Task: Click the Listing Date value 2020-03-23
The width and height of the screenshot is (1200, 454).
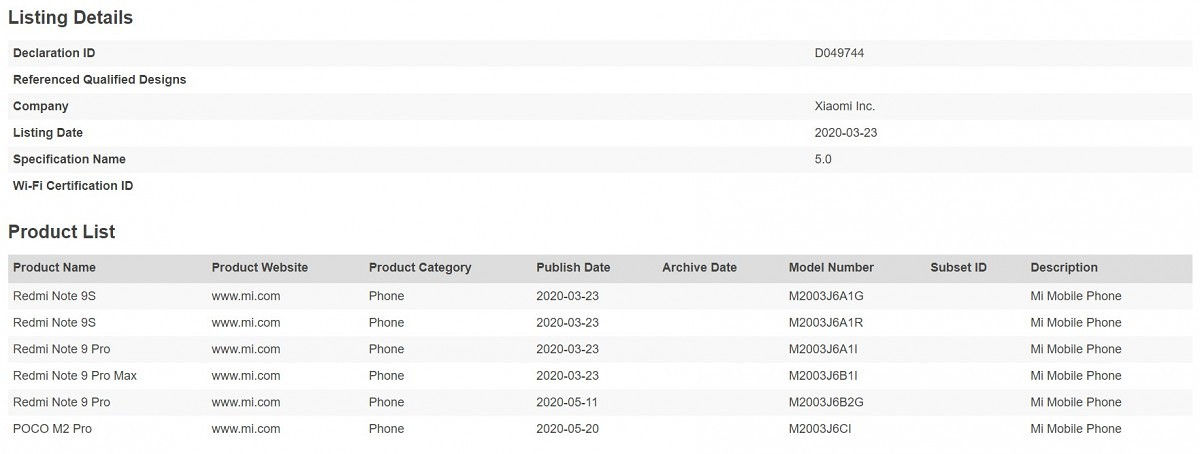Action: (x=846, y=133)
